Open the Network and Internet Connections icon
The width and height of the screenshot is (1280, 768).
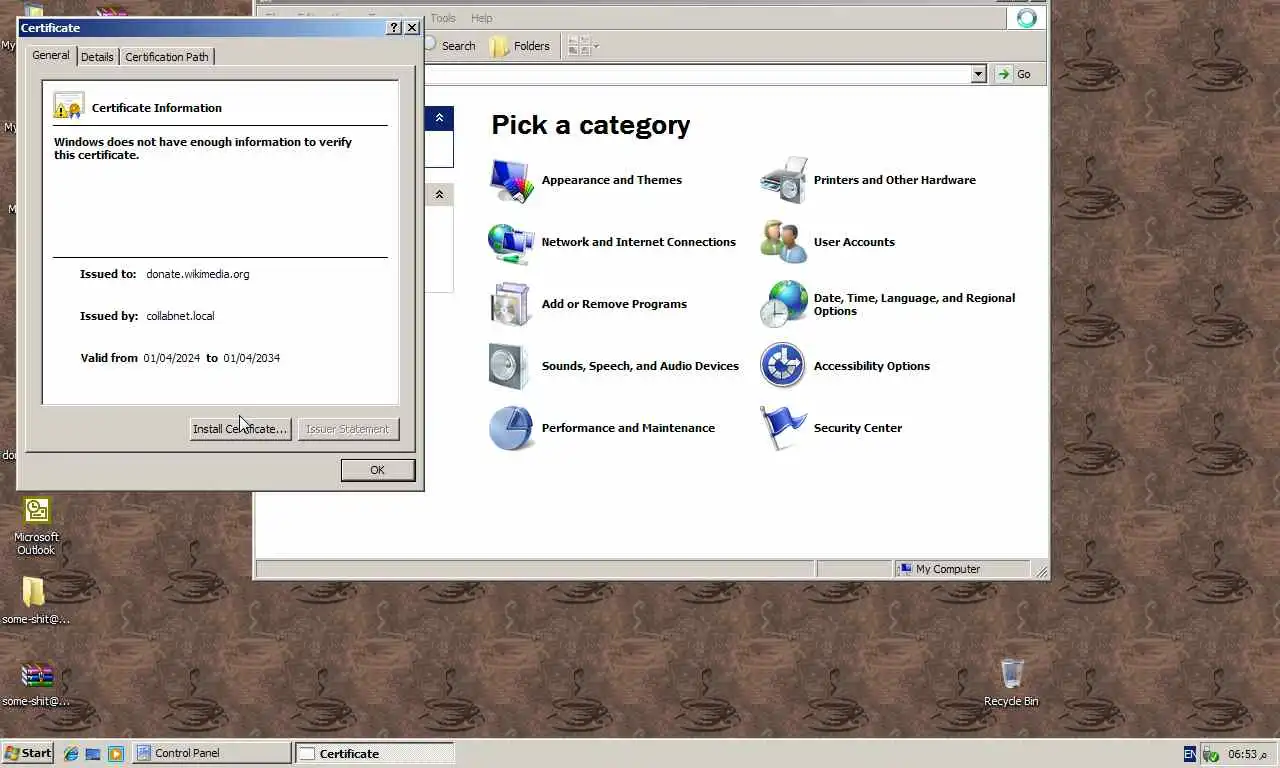(511, 243)
